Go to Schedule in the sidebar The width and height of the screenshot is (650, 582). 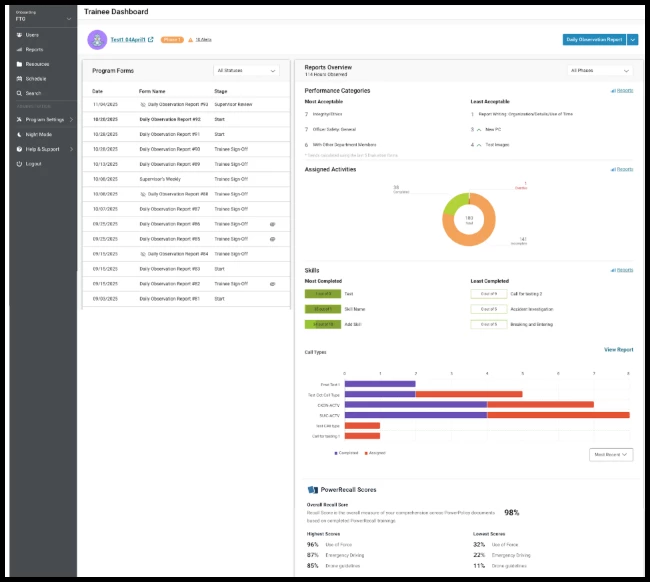coord(36,78)
